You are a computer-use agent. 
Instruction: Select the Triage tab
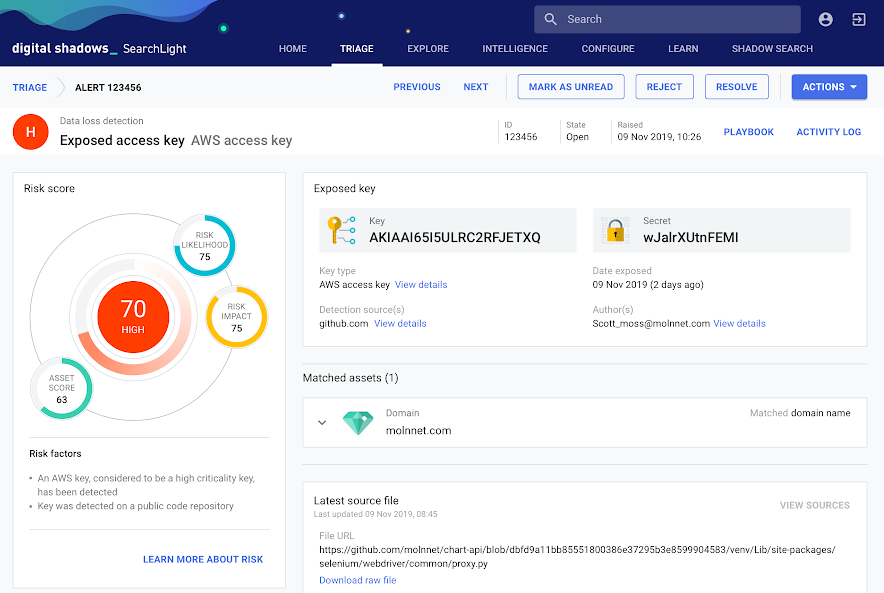[356, 48]
